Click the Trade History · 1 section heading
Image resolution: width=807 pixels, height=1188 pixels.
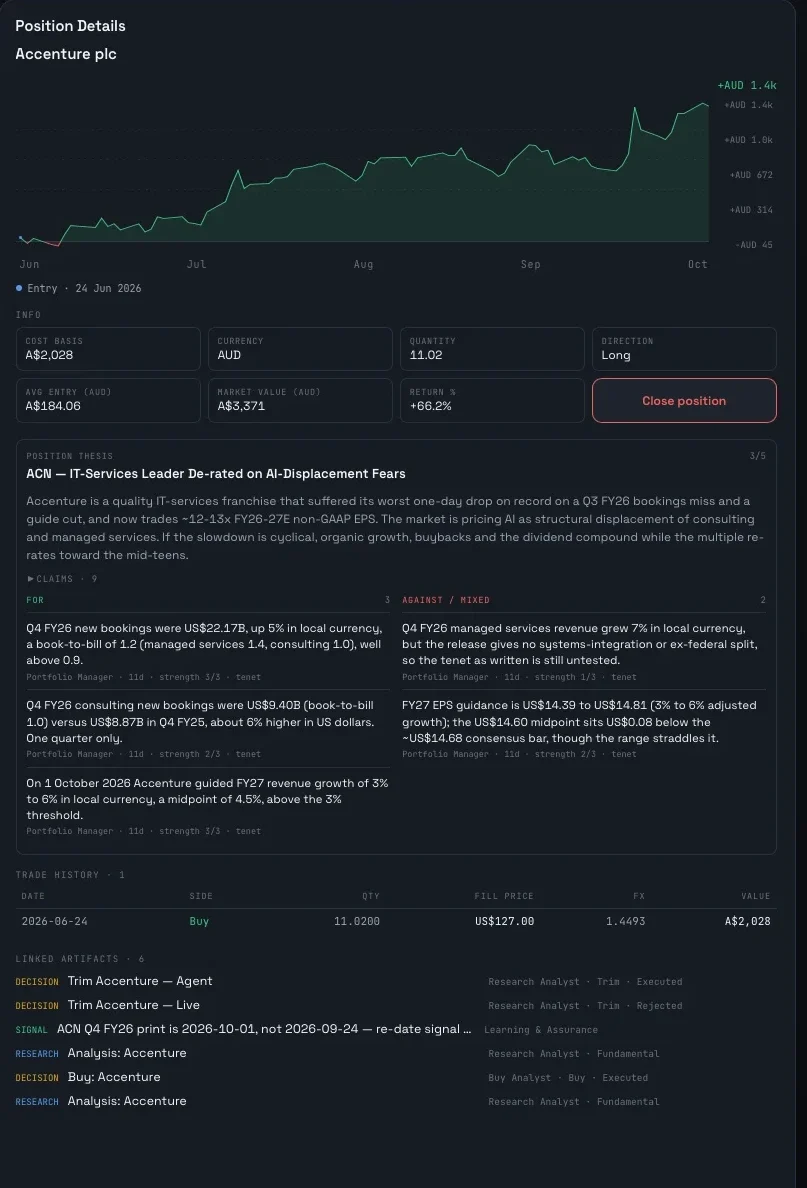[70, 875]
